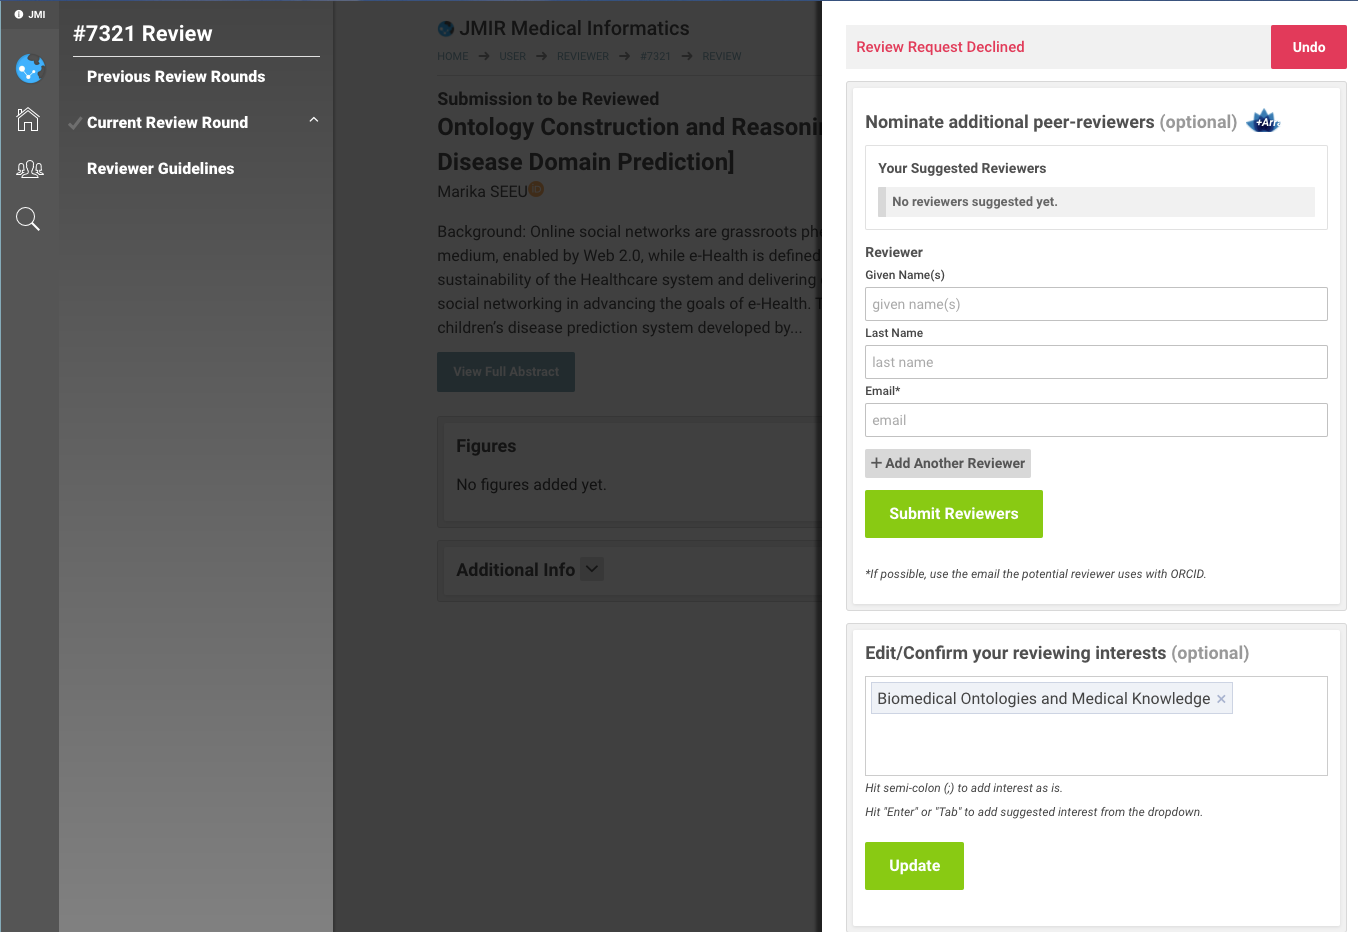Open the home icon in sidebar

[28, 119]
